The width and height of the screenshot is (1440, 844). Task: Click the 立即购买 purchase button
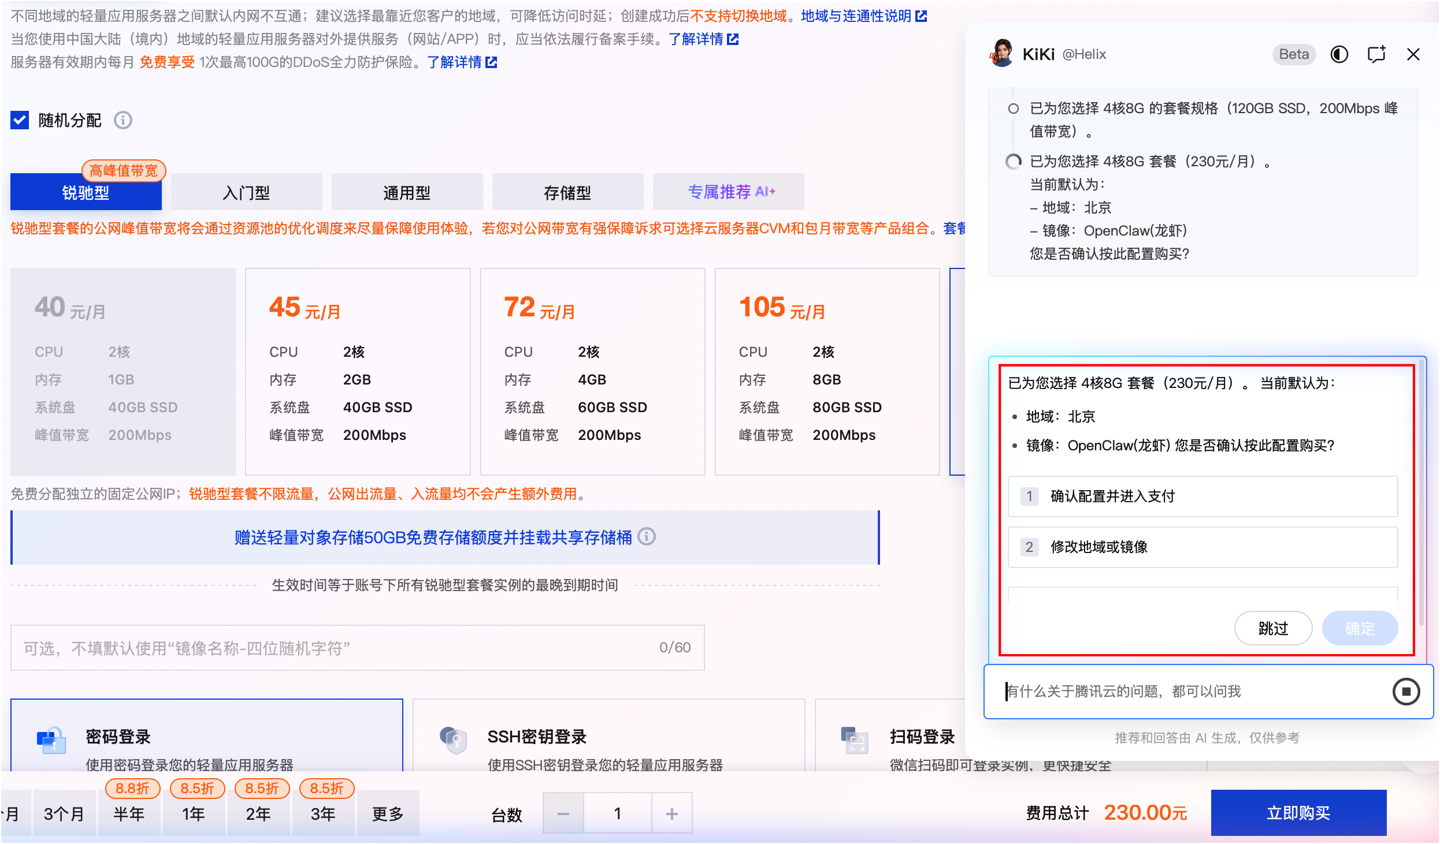point(1297,812)
